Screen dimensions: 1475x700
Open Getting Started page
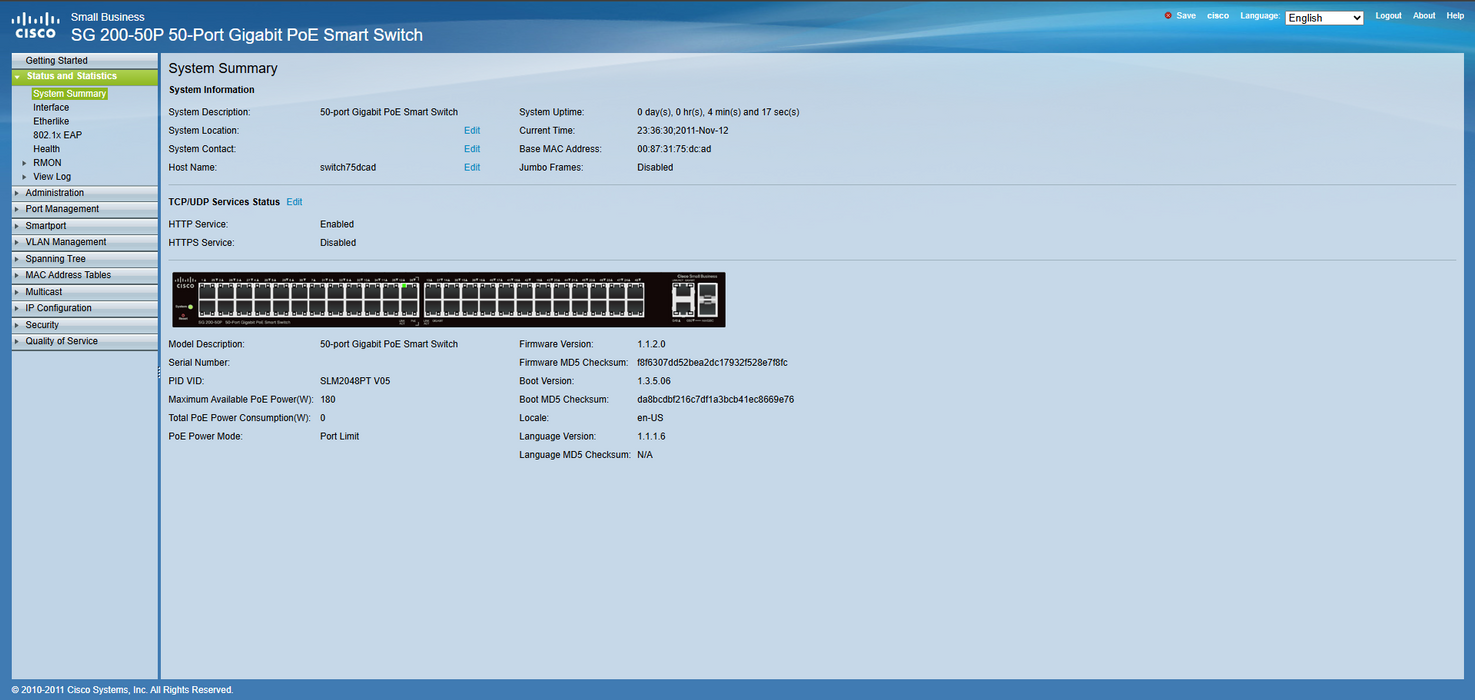click(84, 61)
